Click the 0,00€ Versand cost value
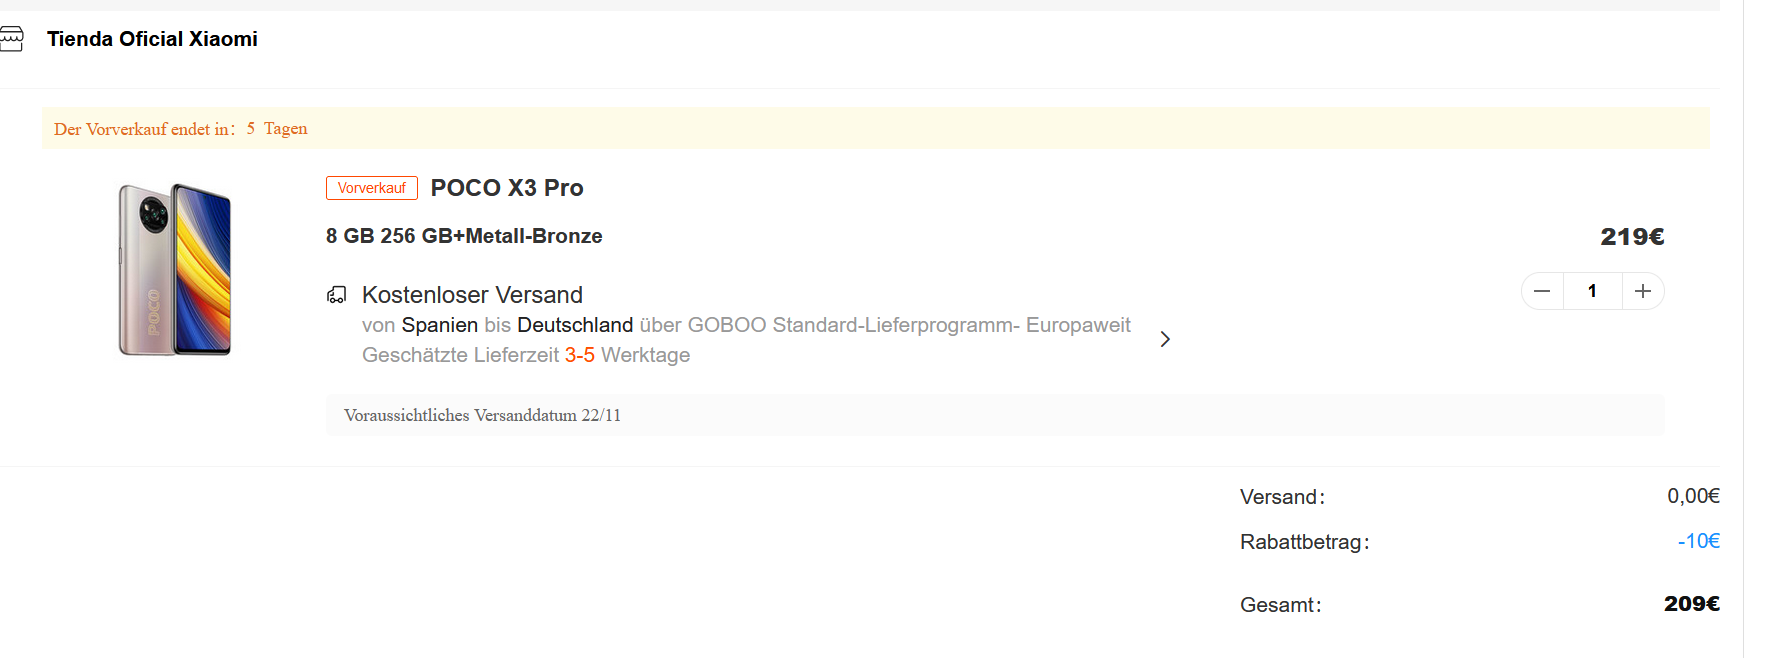1772x658 pixels. [x=1693, y=496]
